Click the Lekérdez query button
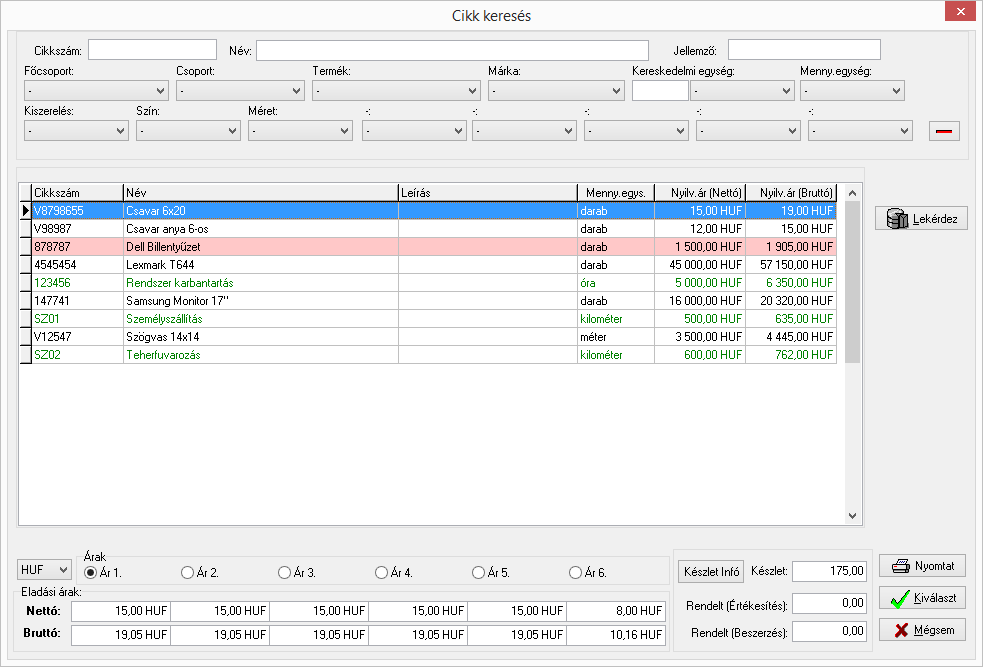Viewport: 983px width, 667px height. point(921,219)
